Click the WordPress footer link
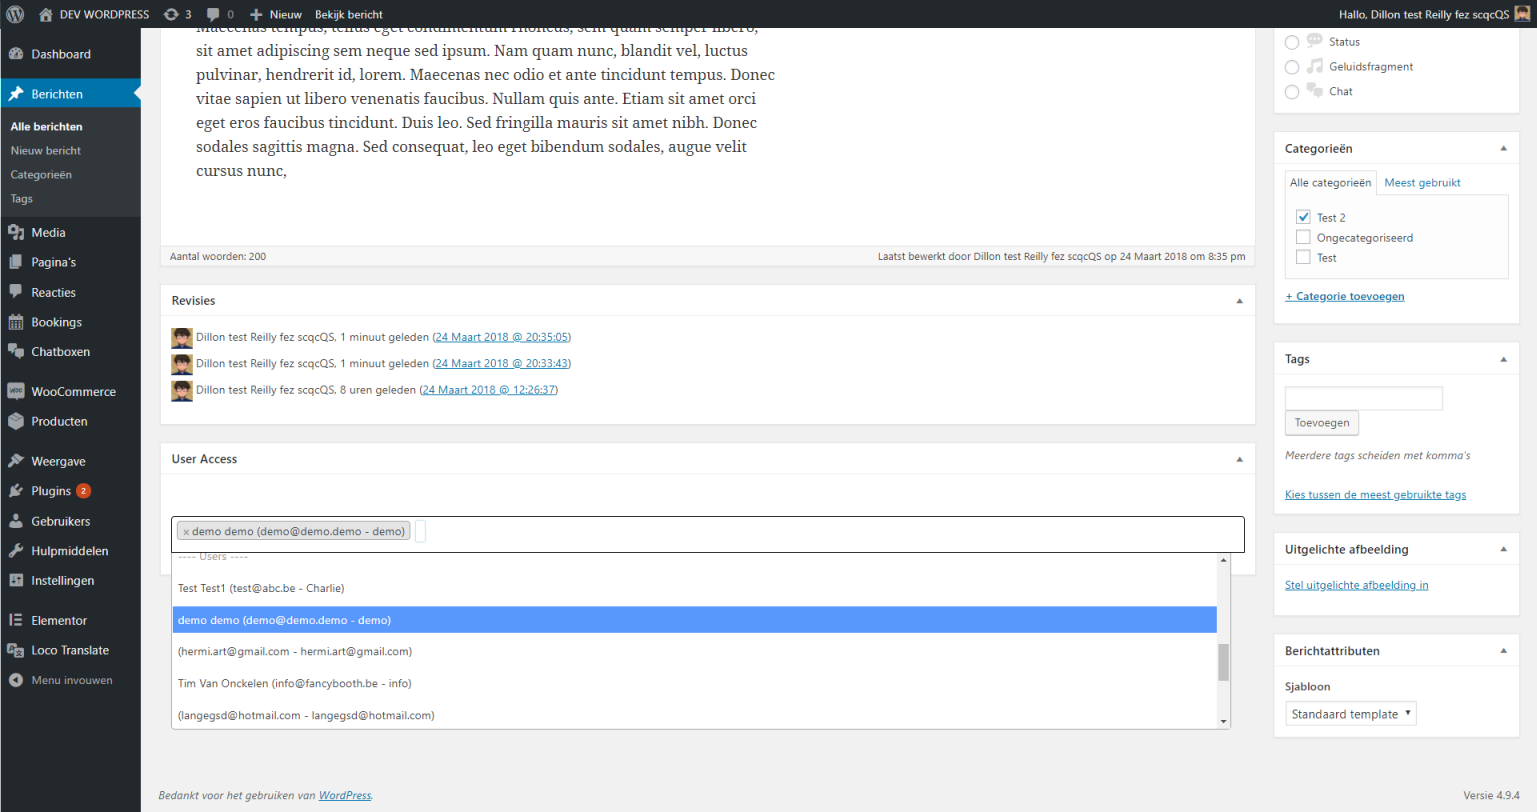Image resolution: width=1537 pixels, height=812 pixels. [345, 796]
